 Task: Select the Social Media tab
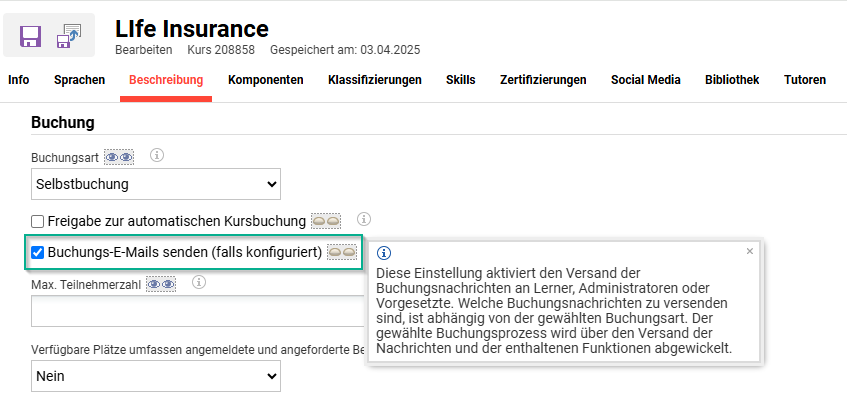click(x=645, y=80)
